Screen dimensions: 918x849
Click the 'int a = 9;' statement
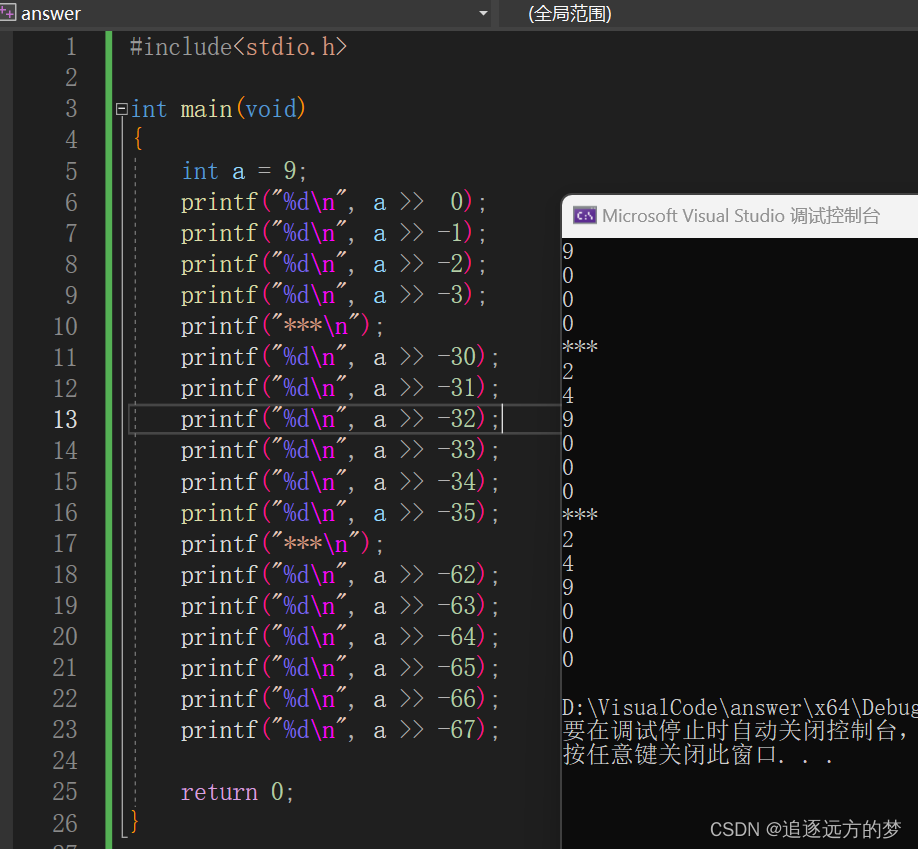244,171
